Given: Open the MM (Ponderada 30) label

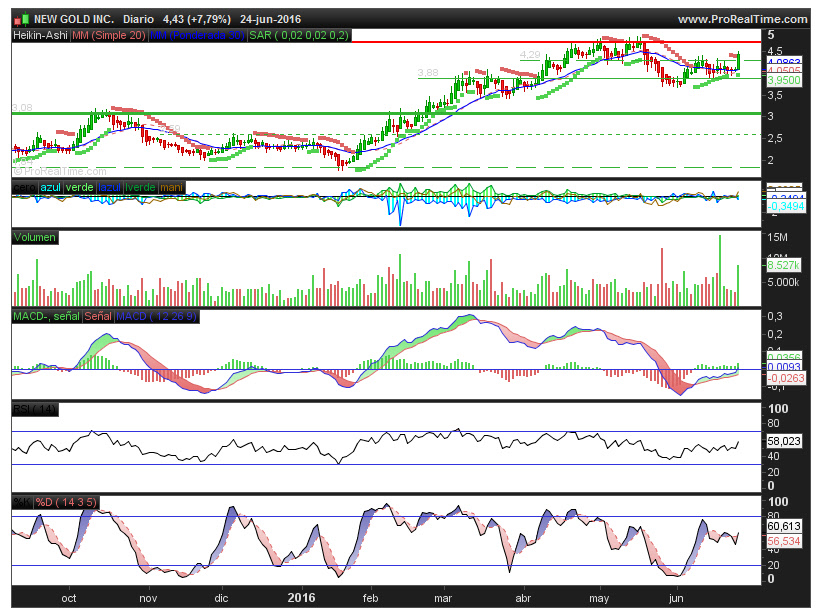Looking at the screenshot, I should click(197, 36).
